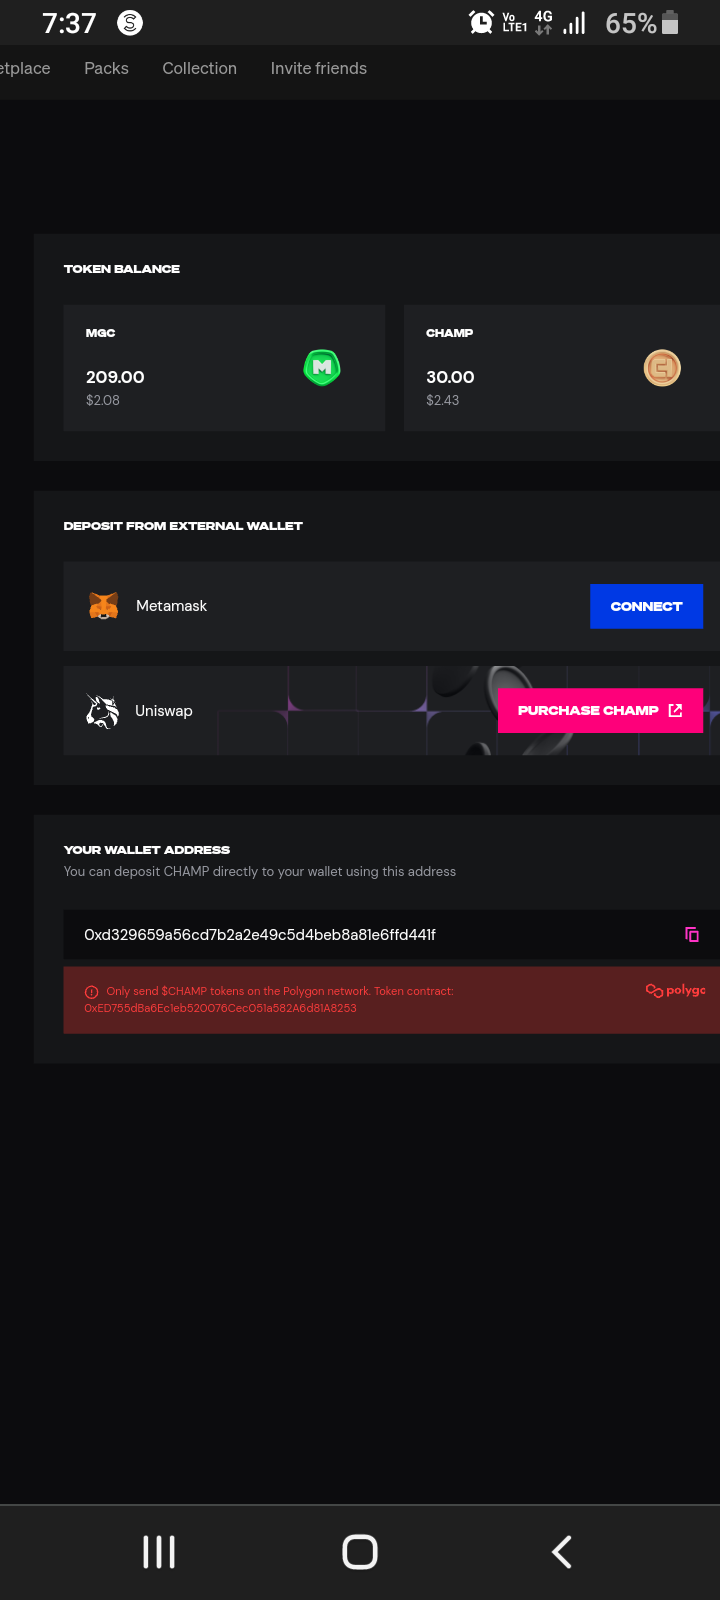Tap the token contract address text

coord(220,1008)
